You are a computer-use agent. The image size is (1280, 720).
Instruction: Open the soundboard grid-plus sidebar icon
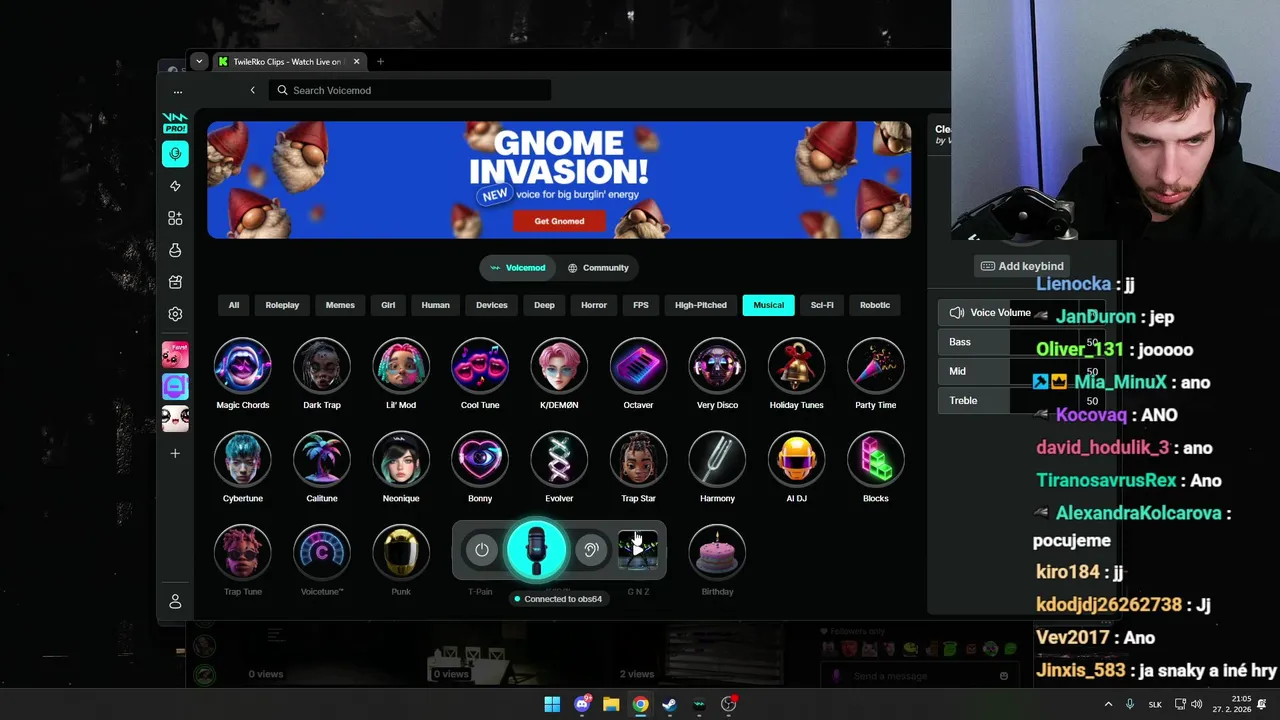(175, 218)
